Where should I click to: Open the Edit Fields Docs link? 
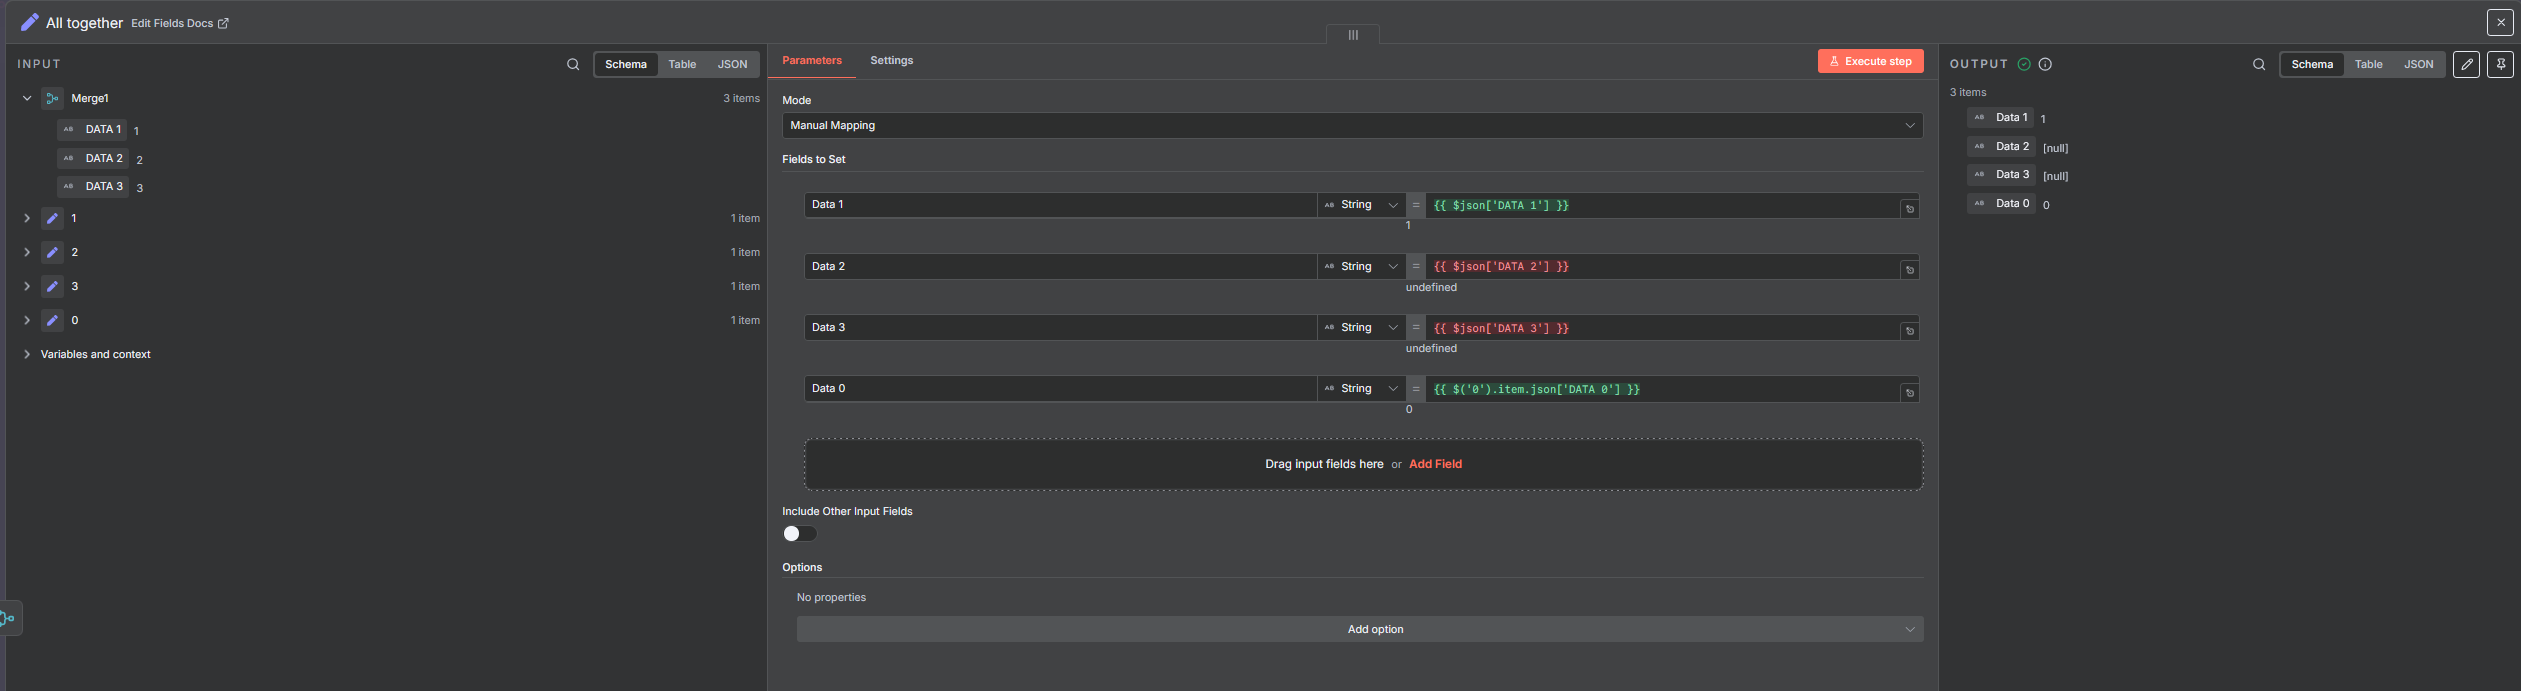coord(179,23)
